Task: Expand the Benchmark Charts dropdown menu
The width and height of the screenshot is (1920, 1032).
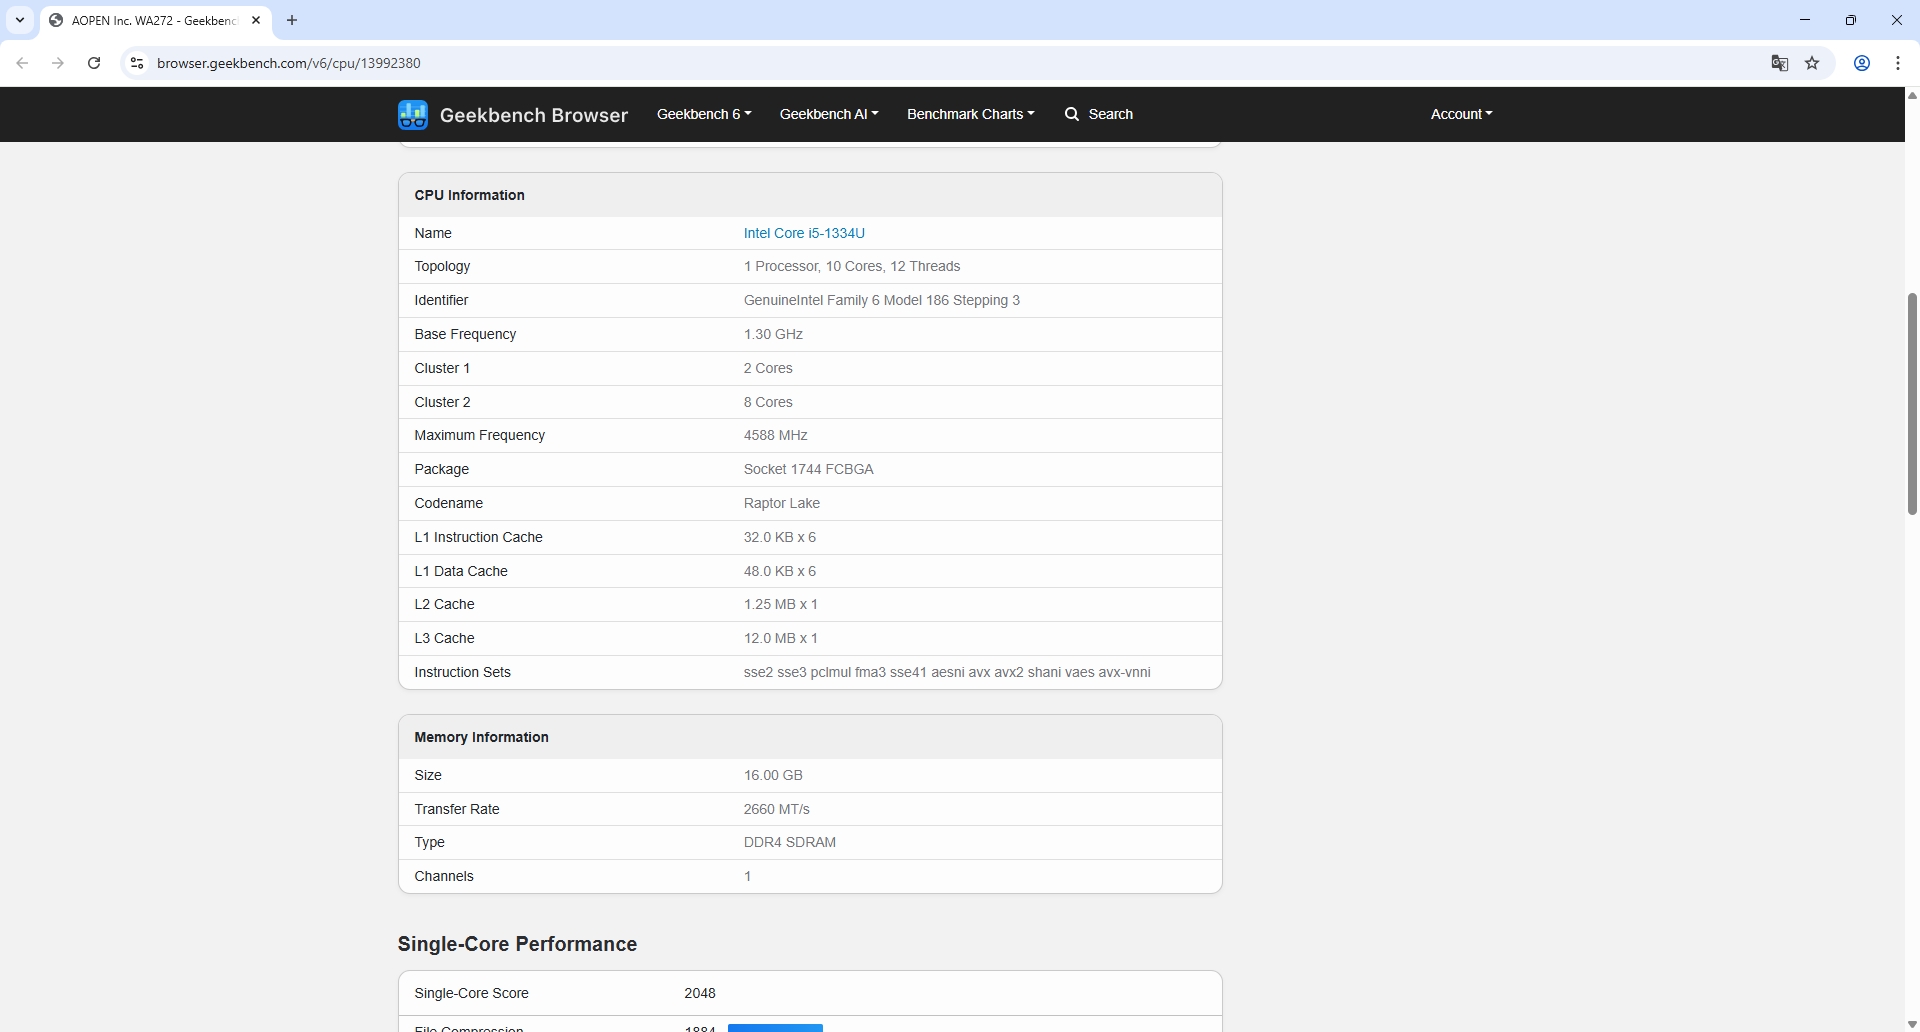Action: [971, 114]
